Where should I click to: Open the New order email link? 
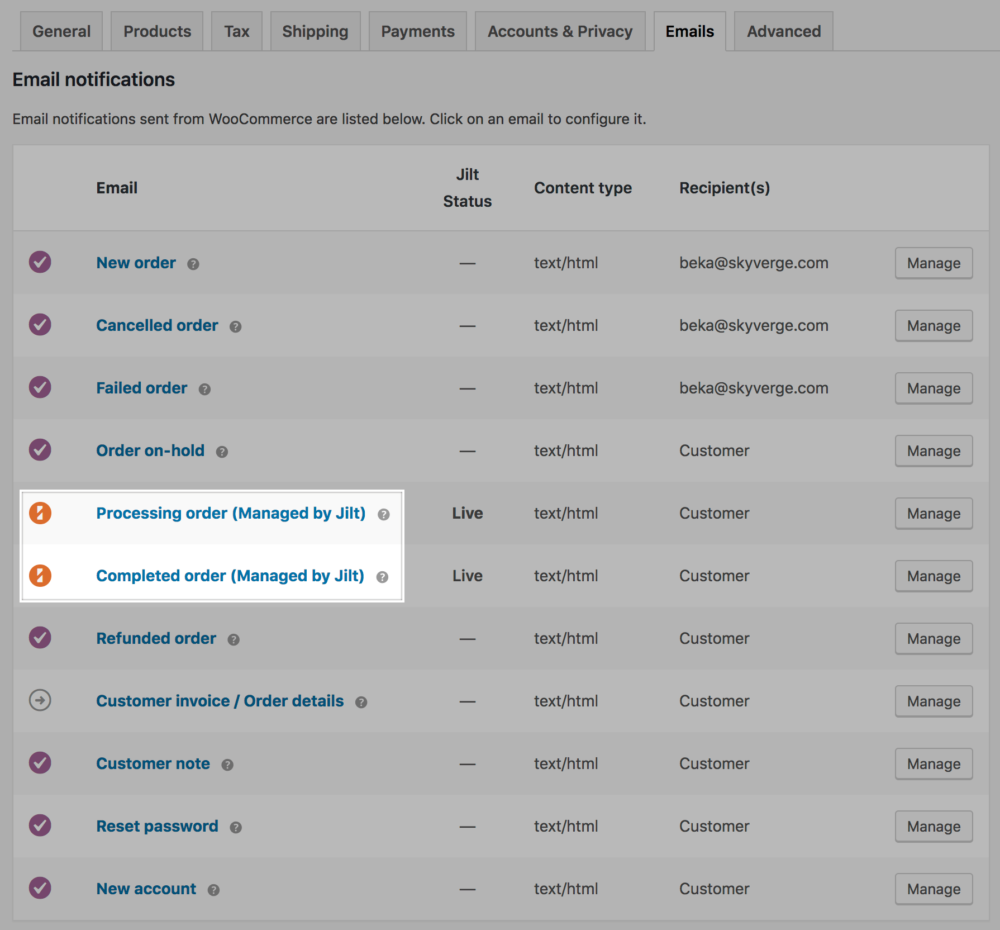coord(136,263)
